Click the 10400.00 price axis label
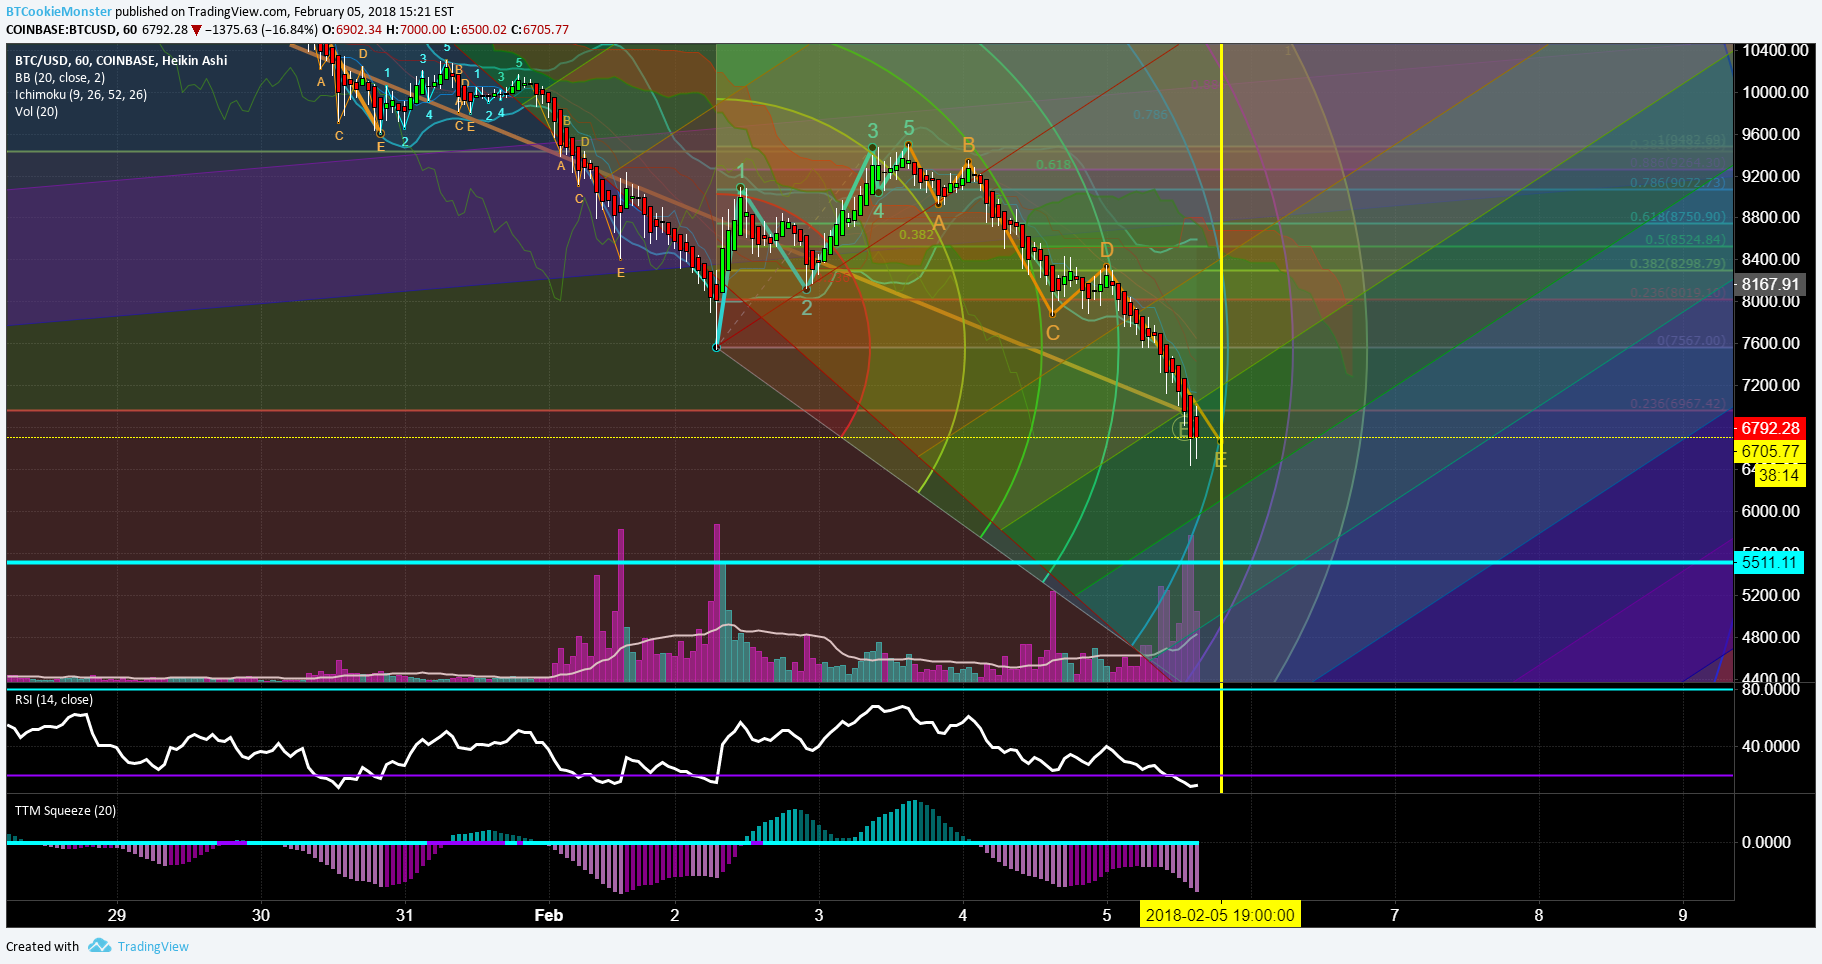1822x964 pixels. pyautogui.click(x=1775, y=50)
